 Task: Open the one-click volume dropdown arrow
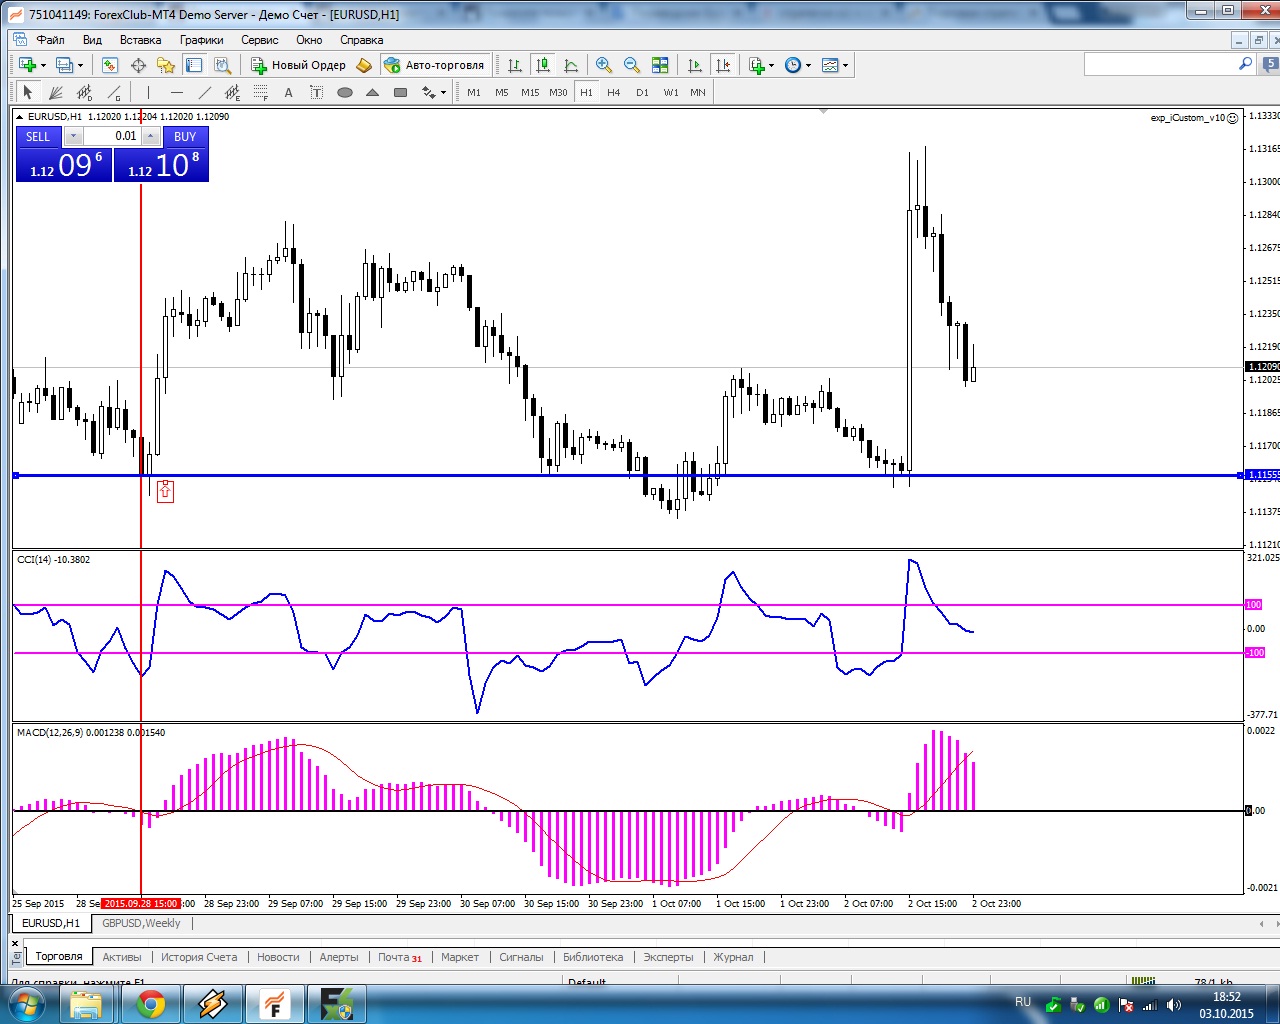(73, 136)
